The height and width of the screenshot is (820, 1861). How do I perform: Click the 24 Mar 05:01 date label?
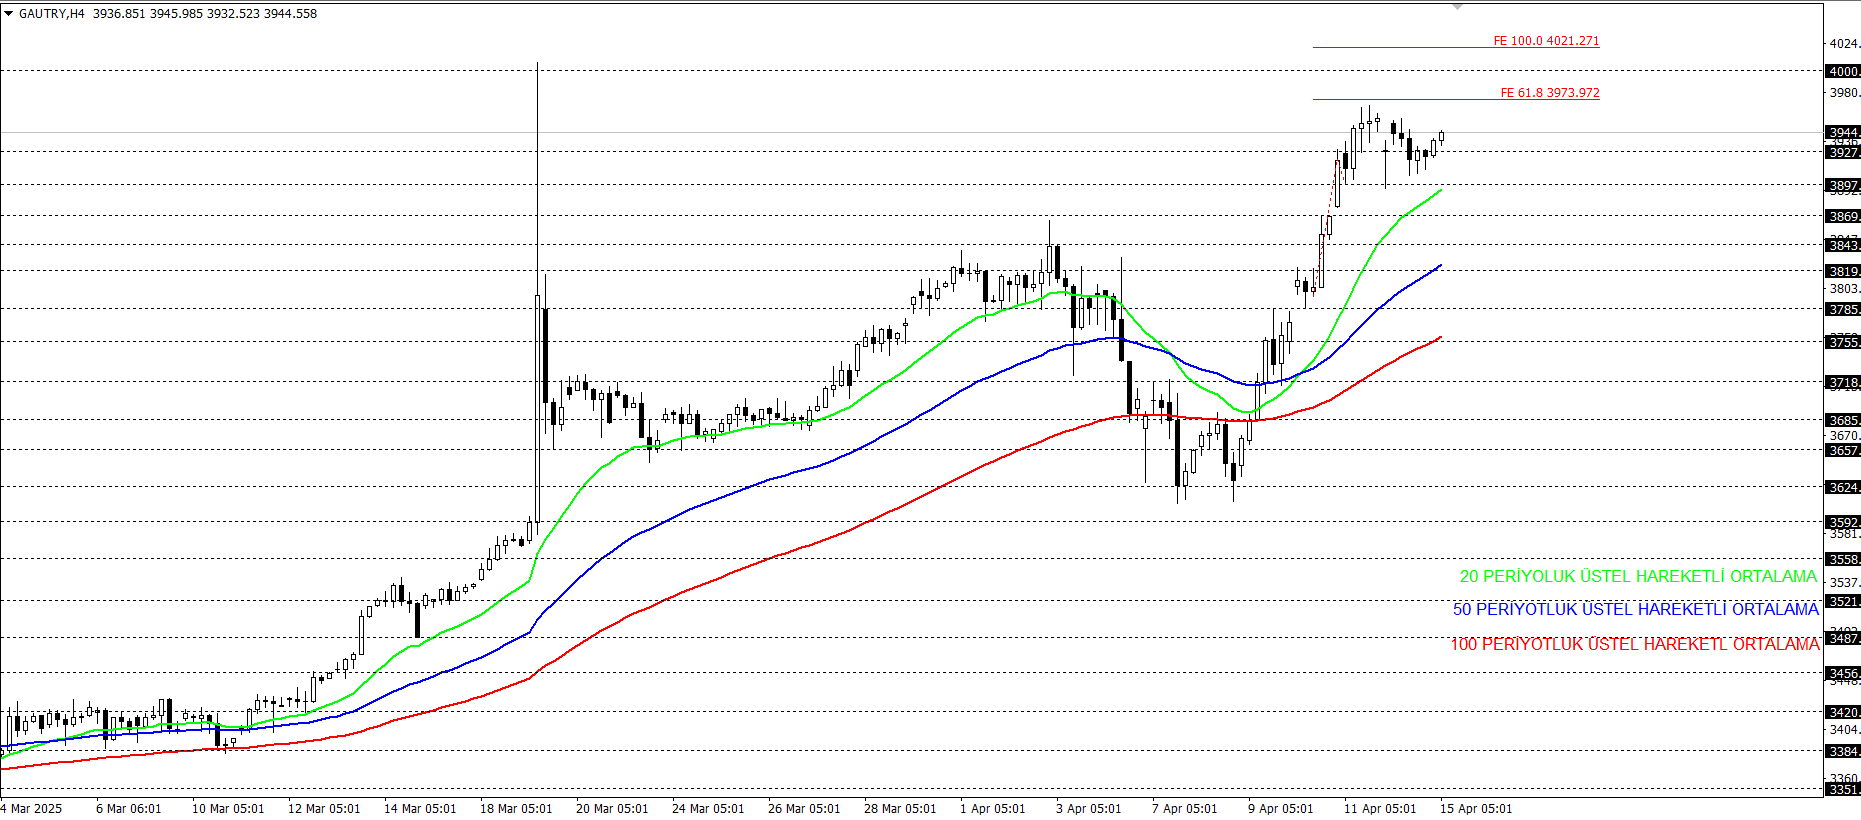pyautogui.click(x=708, y=808)
